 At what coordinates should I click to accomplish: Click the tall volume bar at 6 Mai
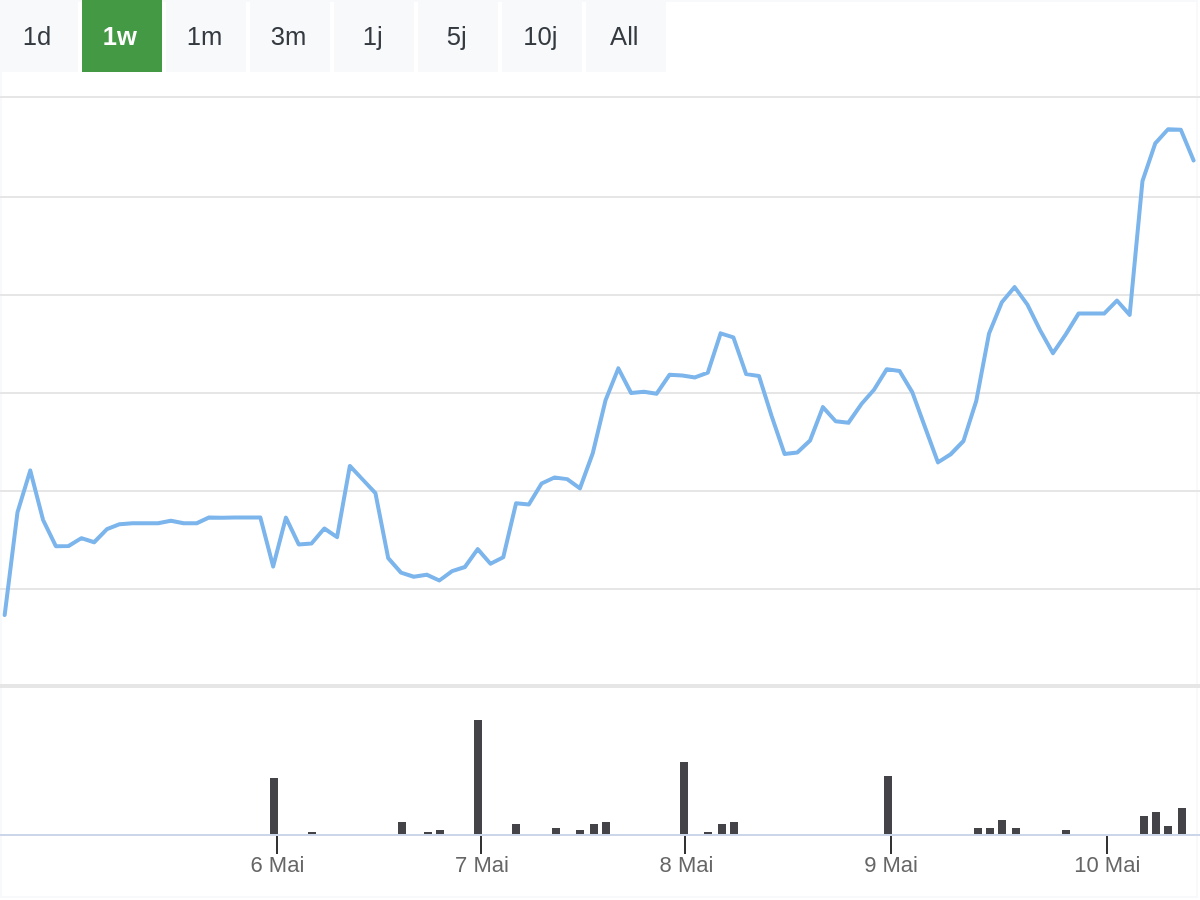click(274, 806)
